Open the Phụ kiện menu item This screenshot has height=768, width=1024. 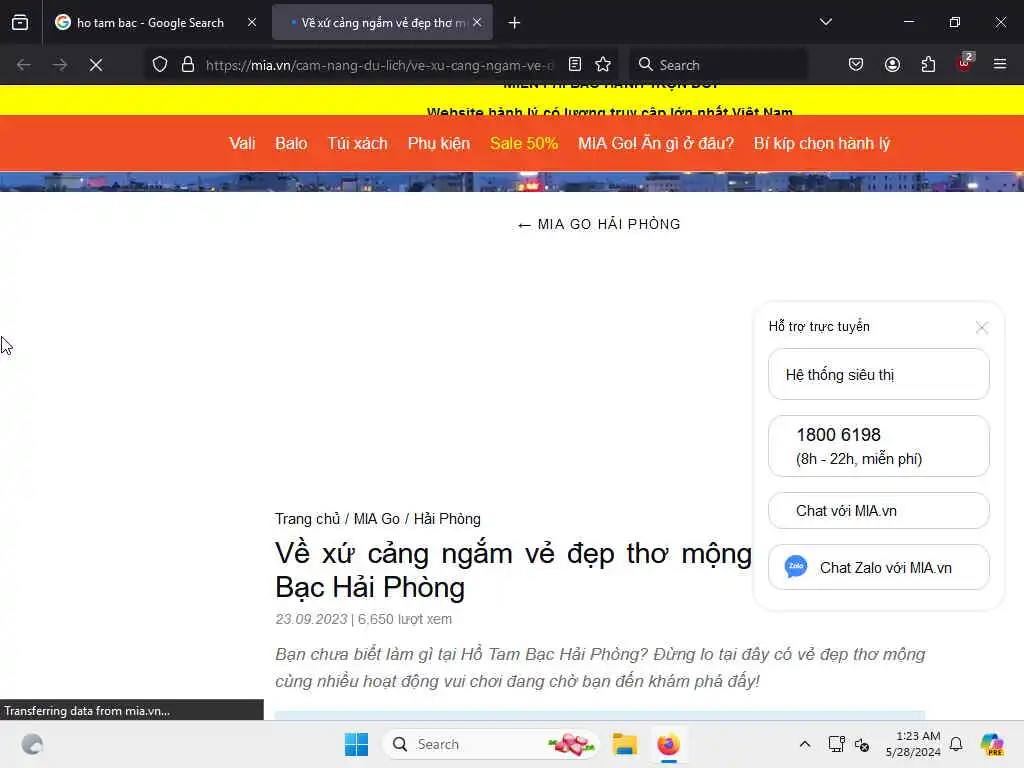439,144
